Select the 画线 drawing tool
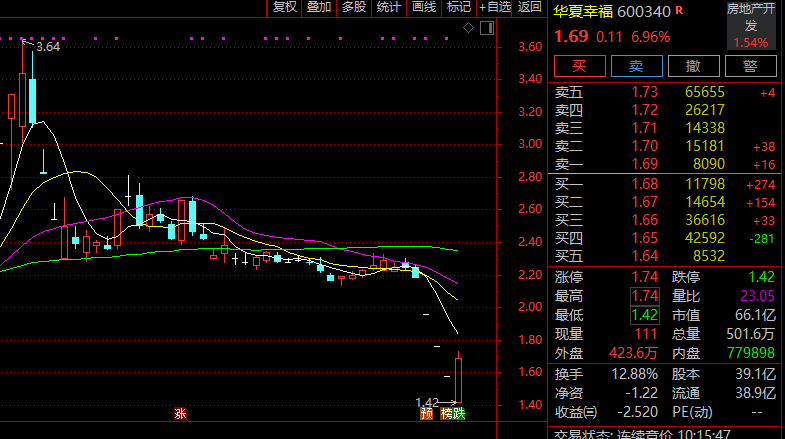The image size is (785, 439). pos(424,8)
